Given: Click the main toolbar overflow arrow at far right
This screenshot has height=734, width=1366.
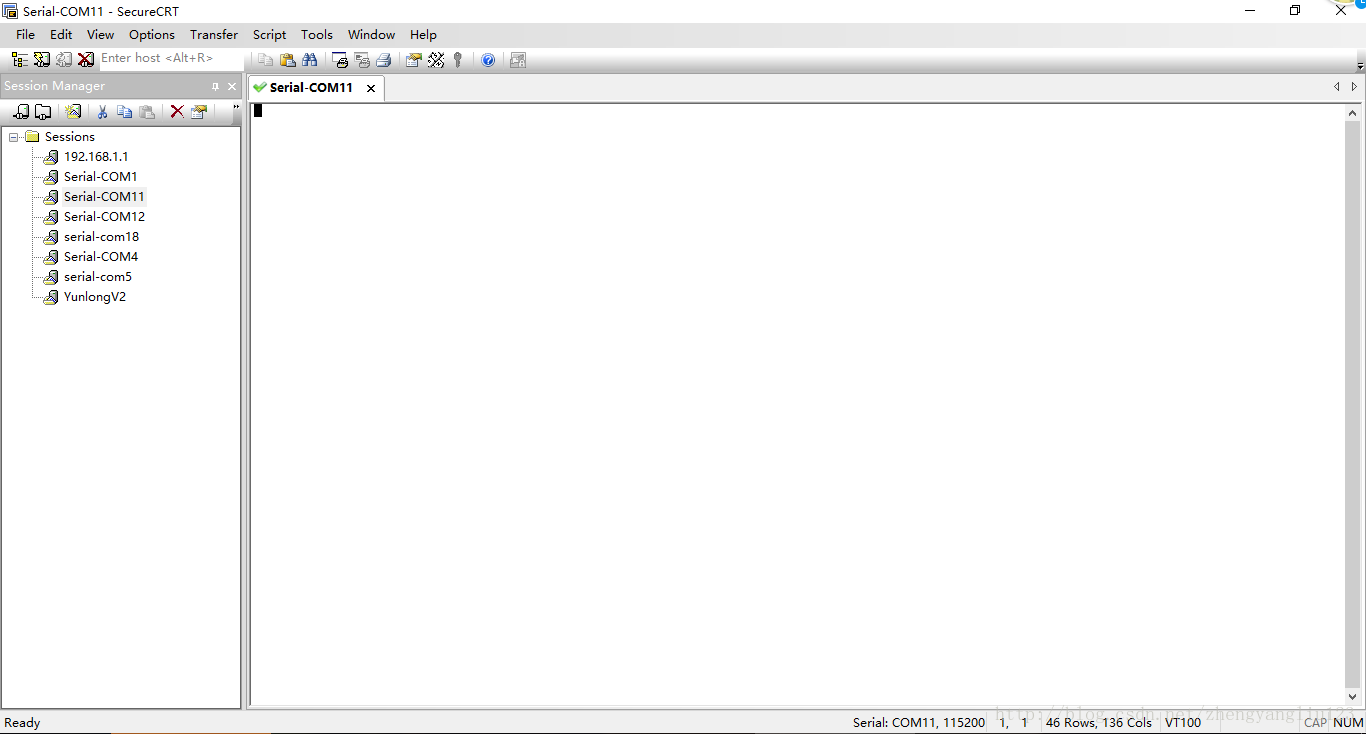Looking at the screenshot, I should click(1360, 65).
